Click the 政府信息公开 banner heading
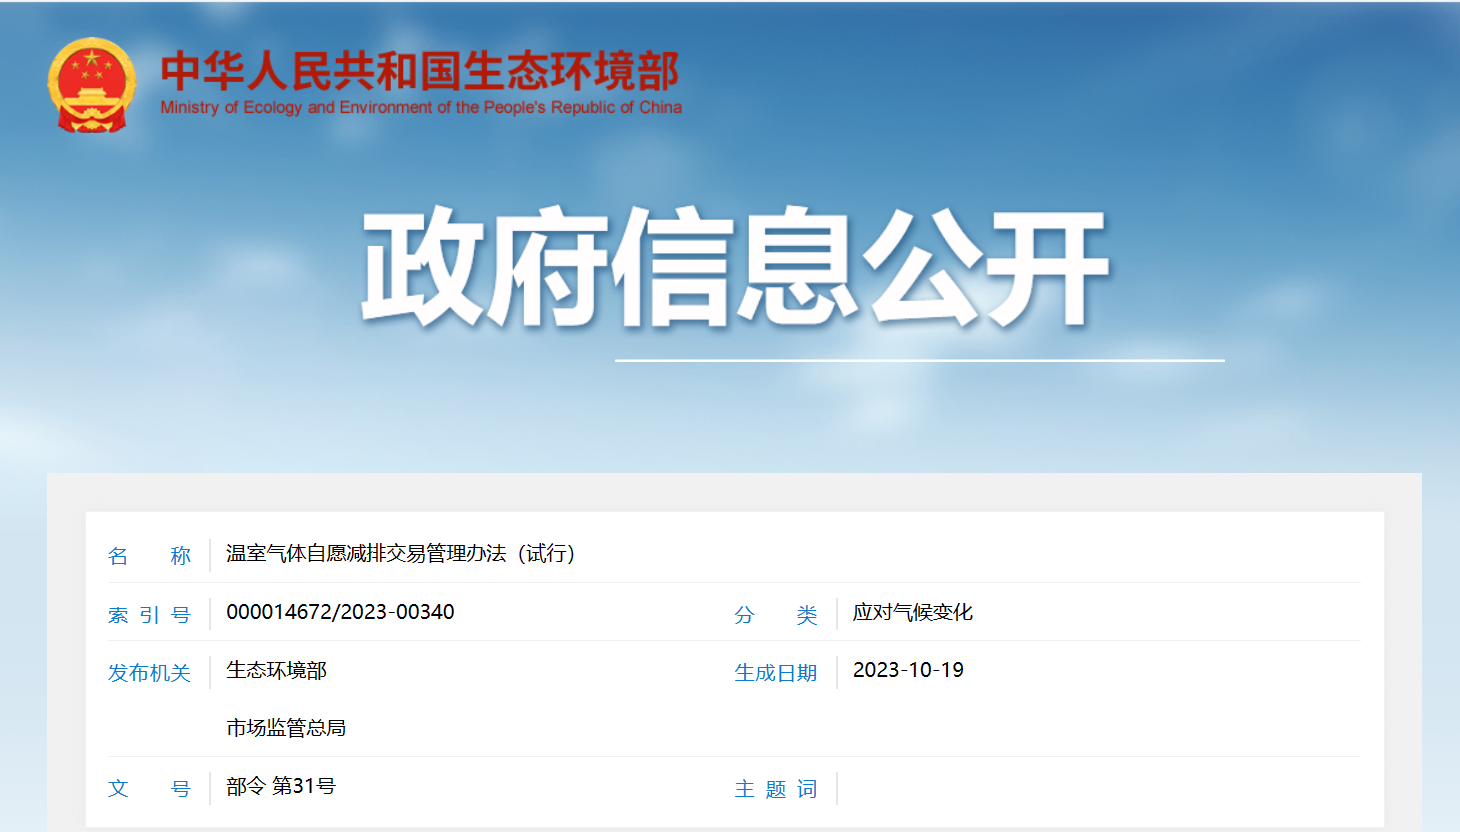Screen dimensions: 1460x832 click(x=735, y=268)
